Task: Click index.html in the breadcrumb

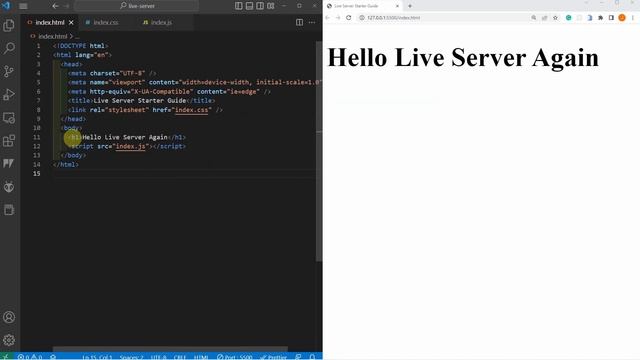Action: coord(53,36)
